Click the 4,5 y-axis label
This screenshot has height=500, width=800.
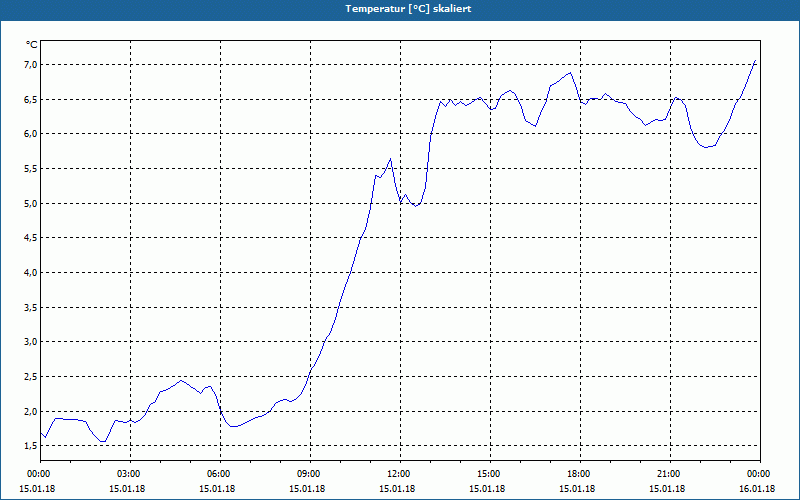coord(31,238)
